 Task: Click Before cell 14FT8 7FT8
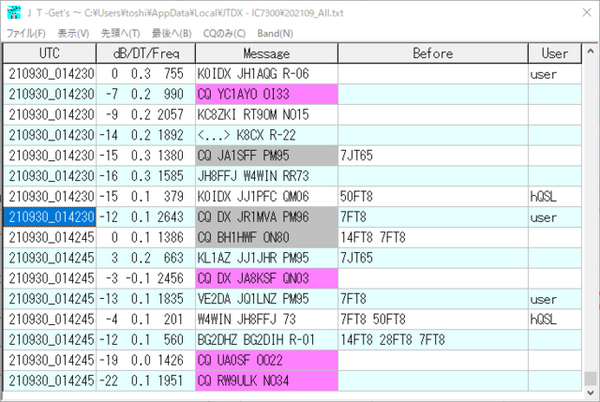pos(433,238)
